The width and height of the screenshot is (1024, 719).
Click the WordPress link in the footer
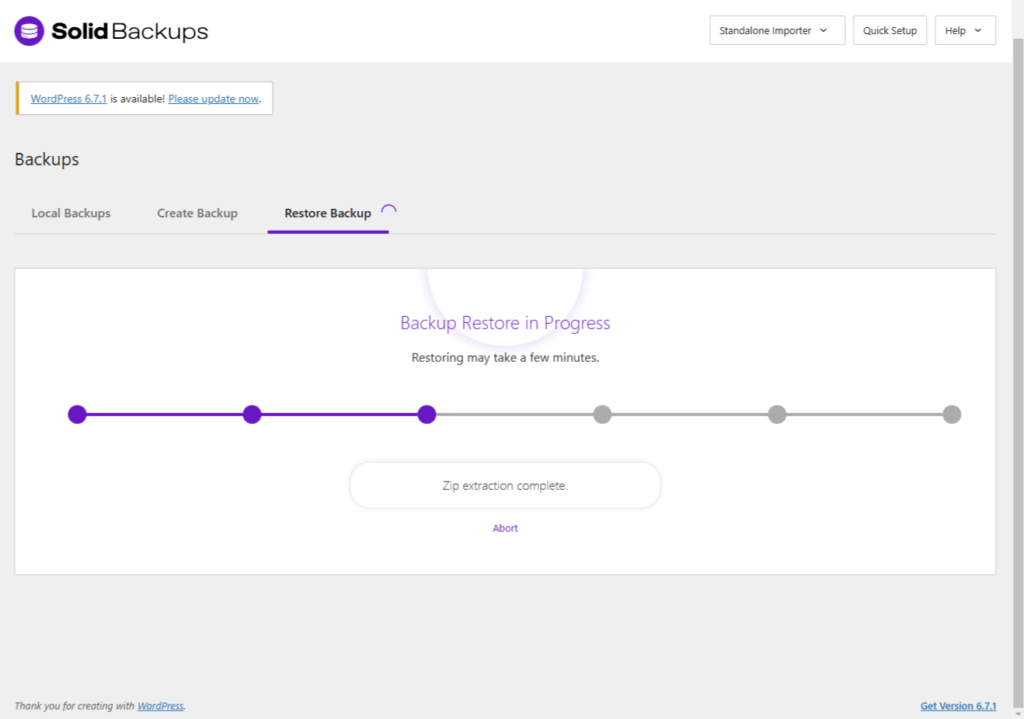[160, 706]
